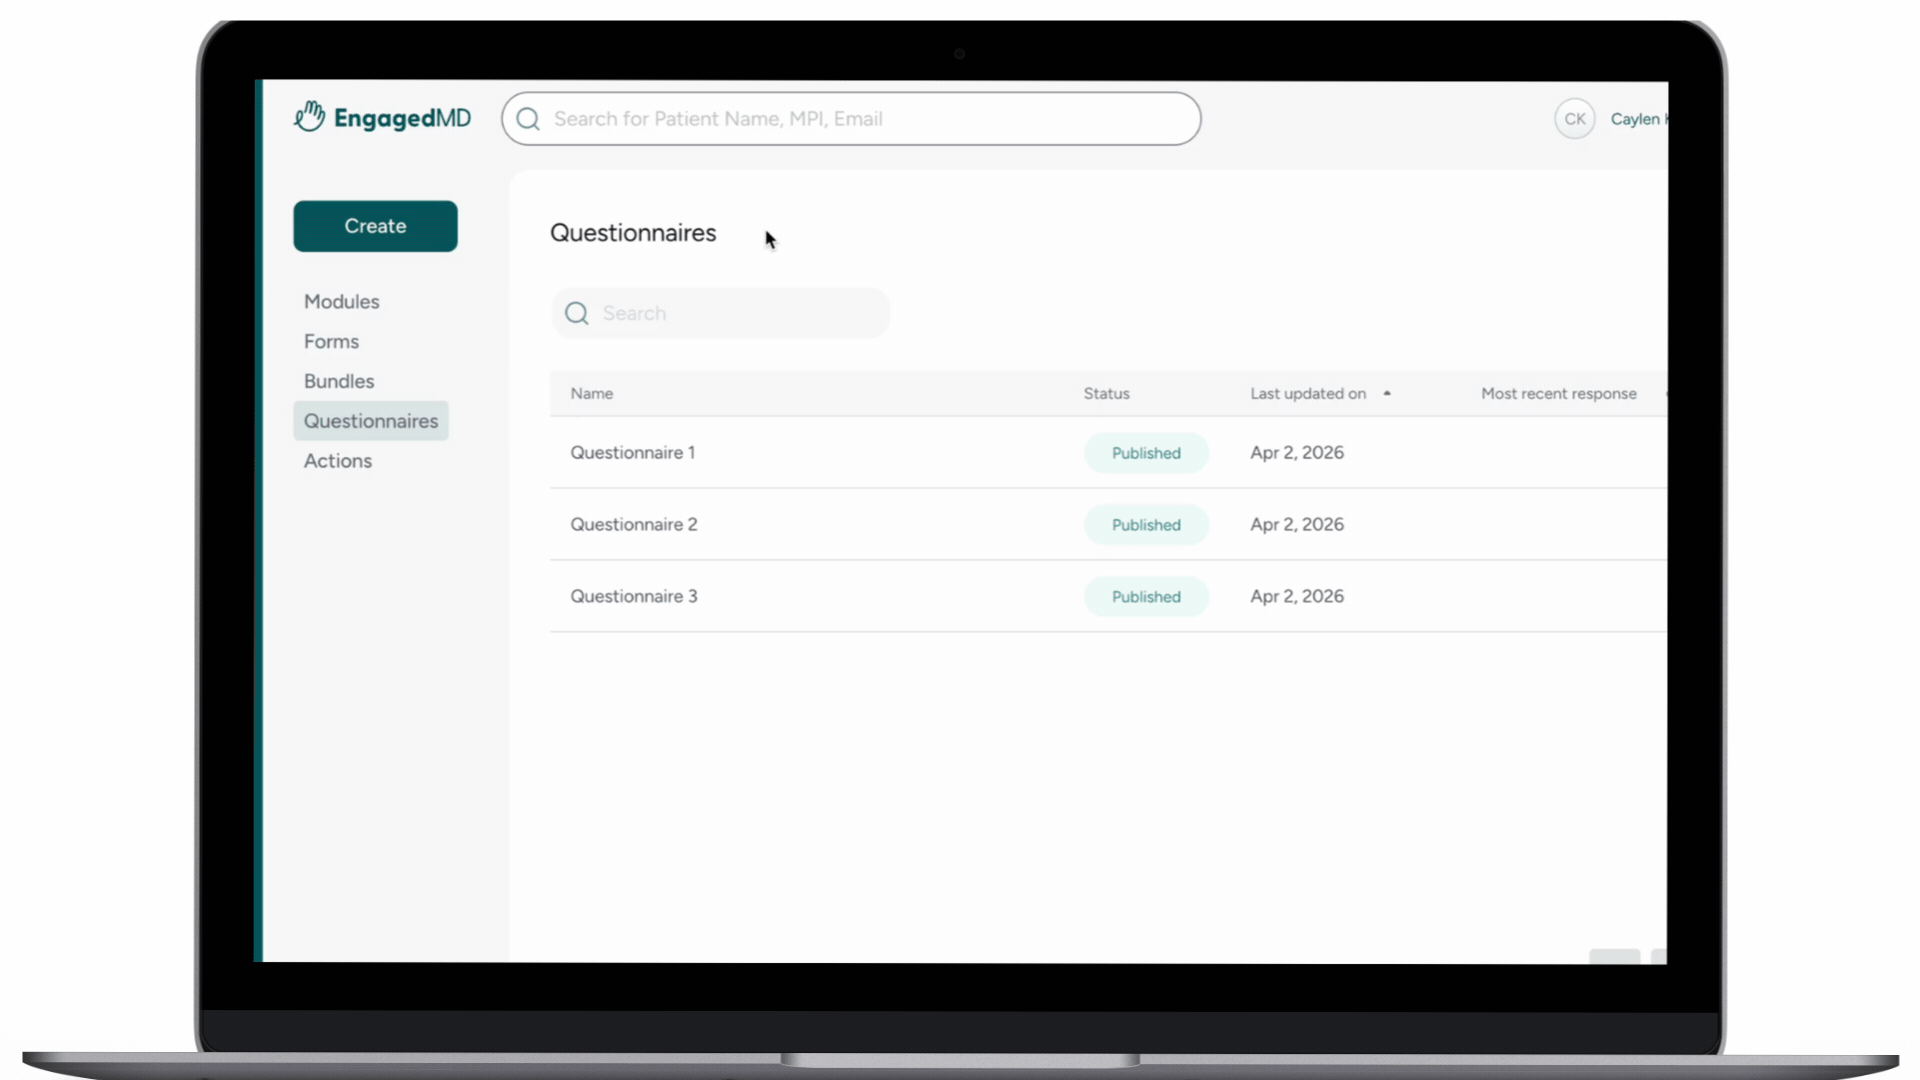Go to Forms in the sidebar

point(331,341)
